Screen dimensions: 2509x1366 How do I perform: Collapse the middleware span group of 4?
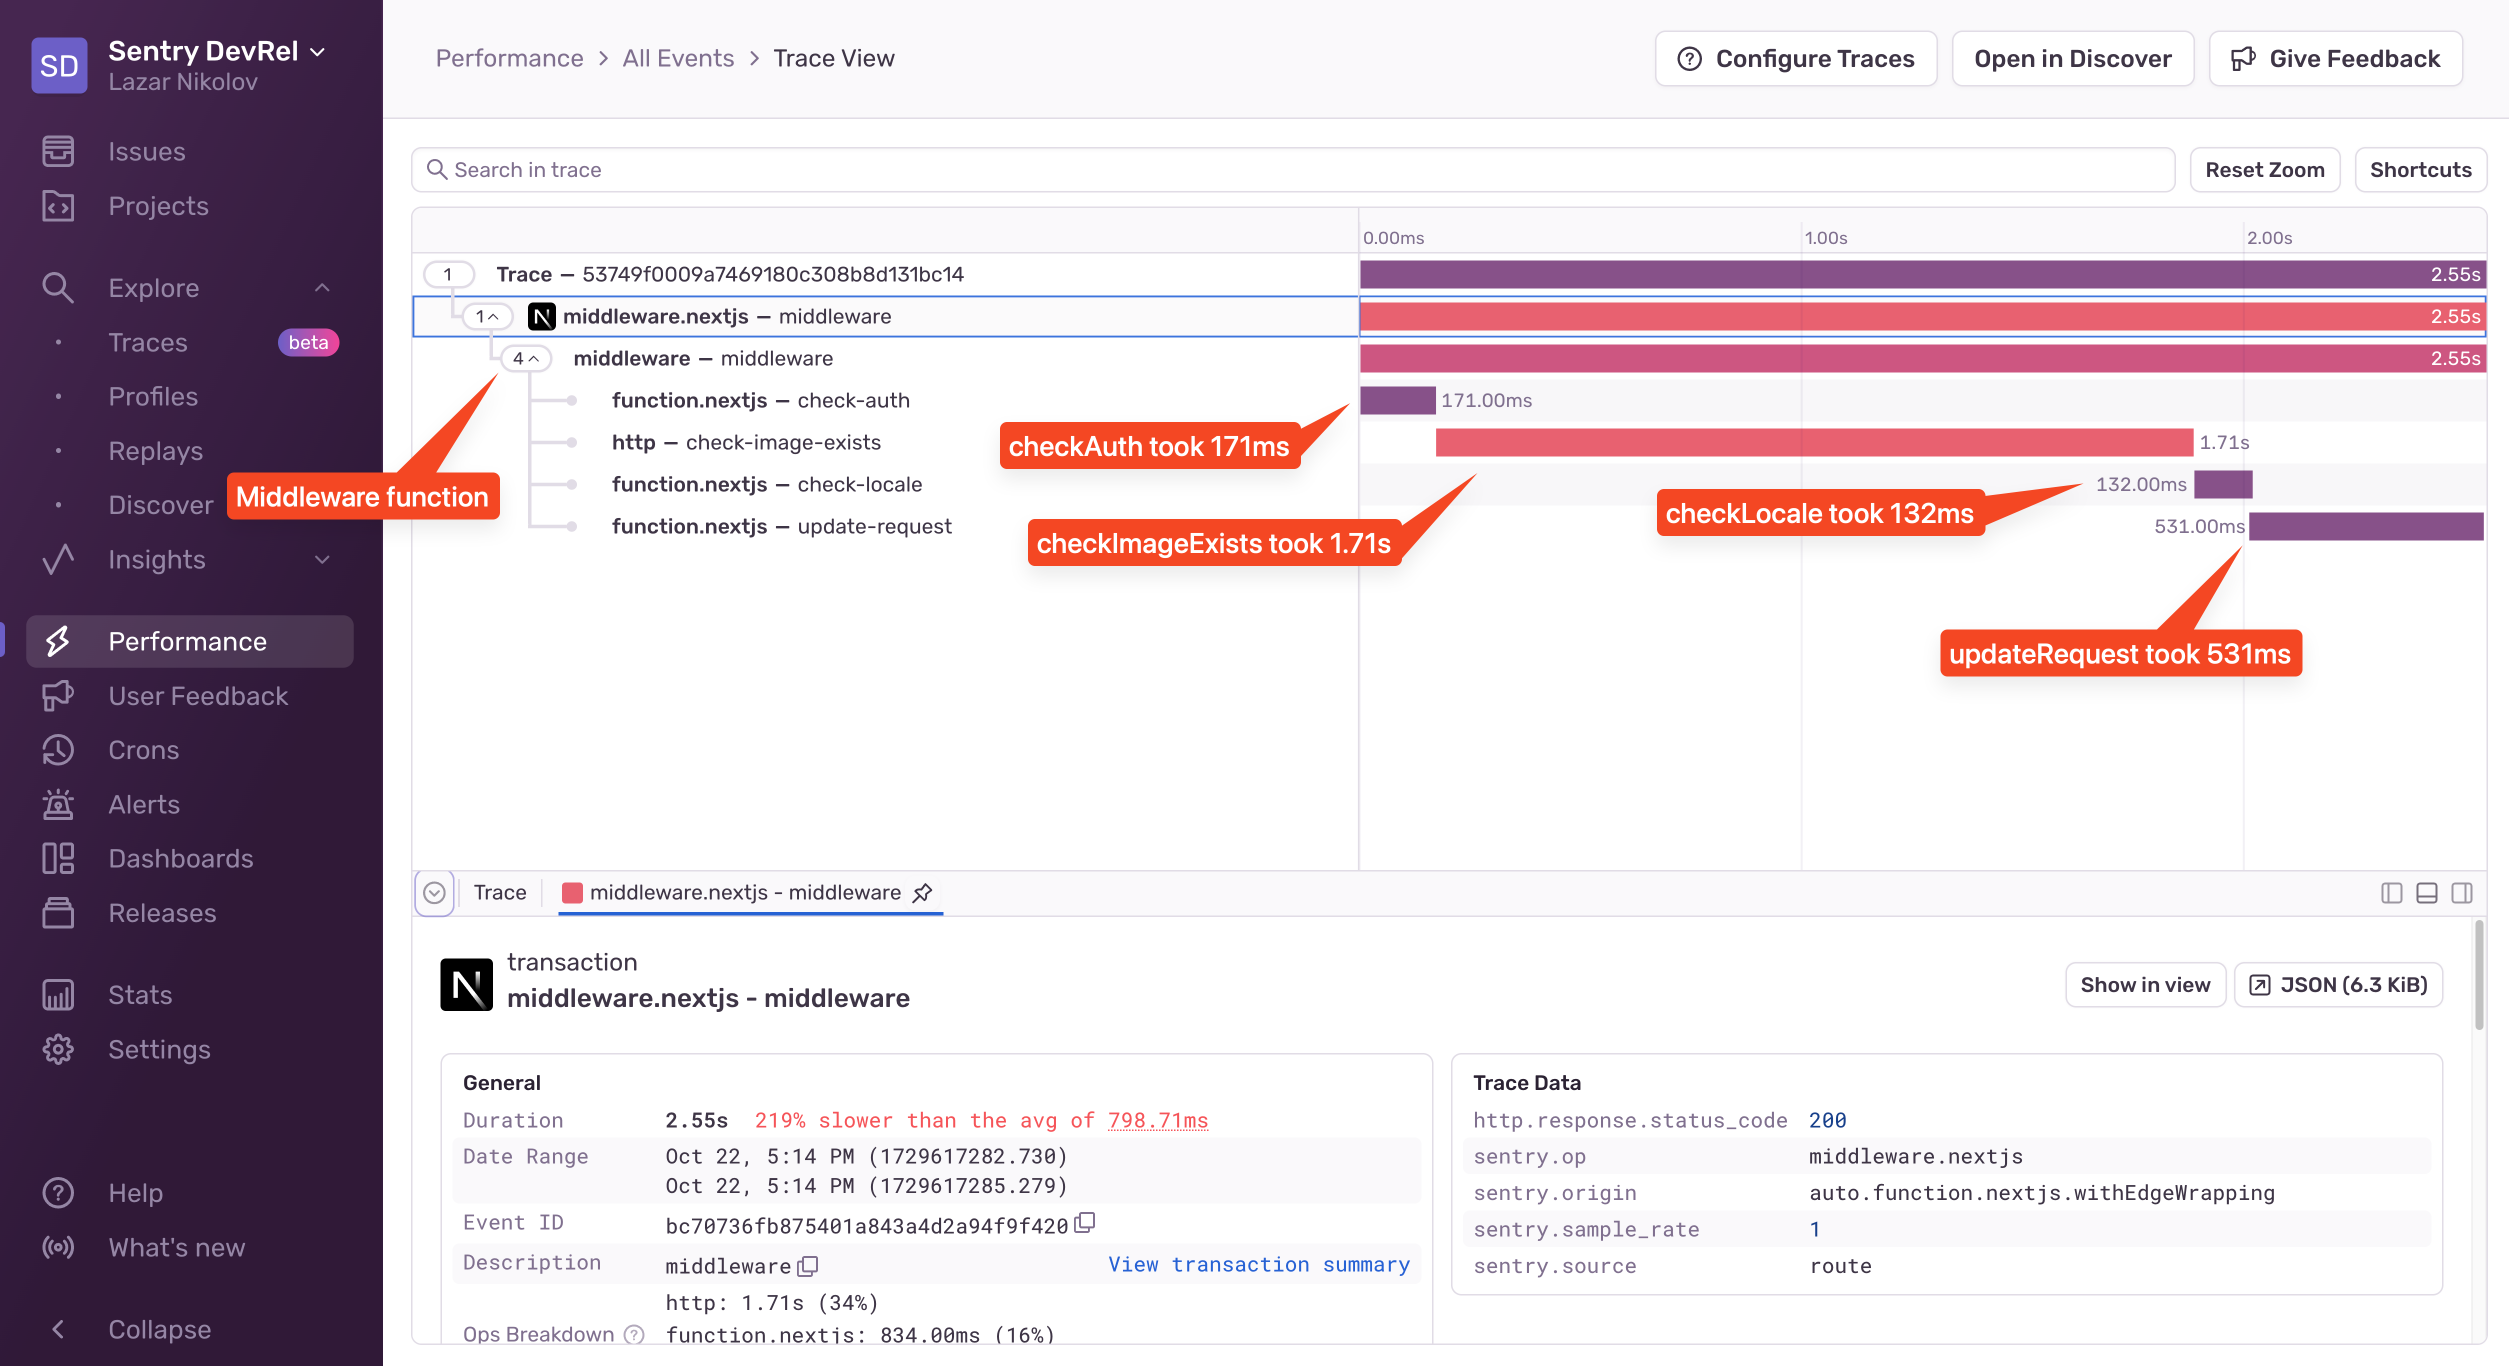[526, 358]
